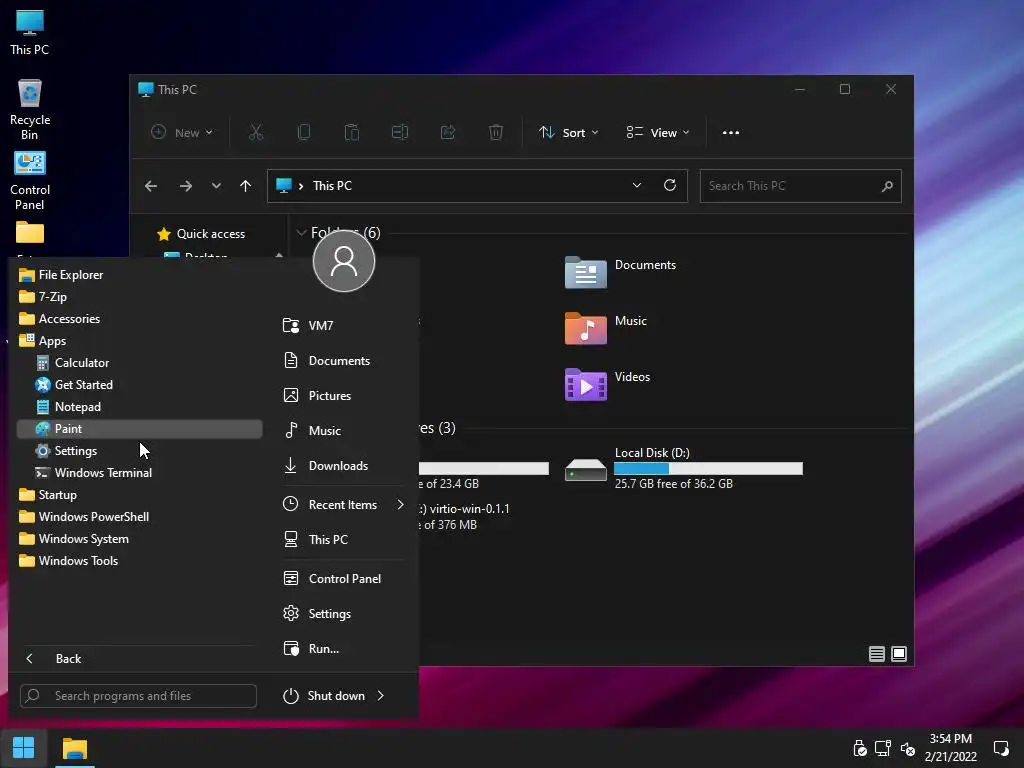Click the user avatar in Start menu
This screenshot has height=768, width=1024.
coord(344,261)
